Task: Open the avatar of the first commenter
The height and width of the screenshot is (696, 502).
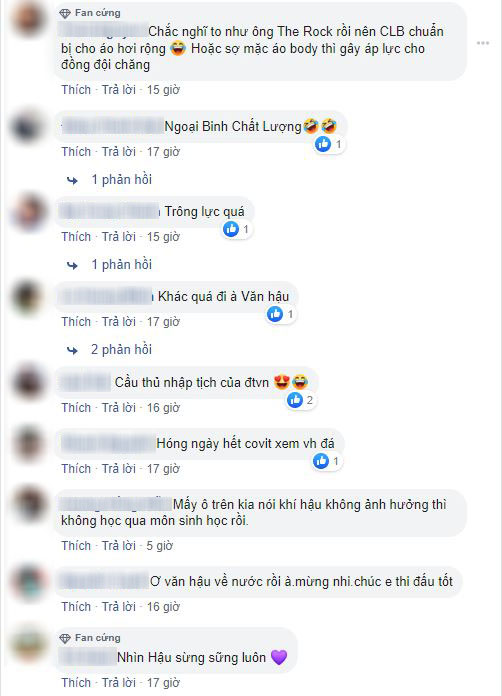Action: click(x=28, y=20)
